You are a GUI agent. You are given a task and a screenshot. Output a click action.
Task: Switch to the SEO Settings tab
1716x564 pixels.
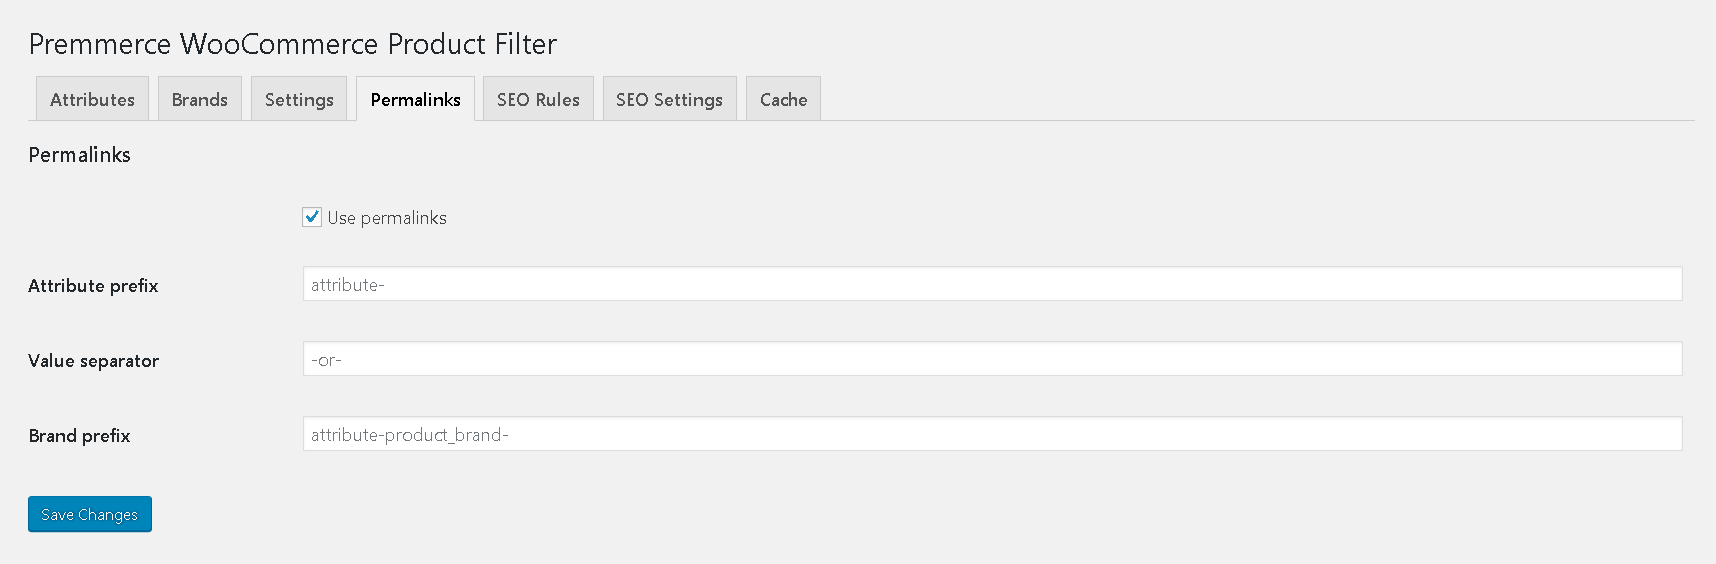669,99
